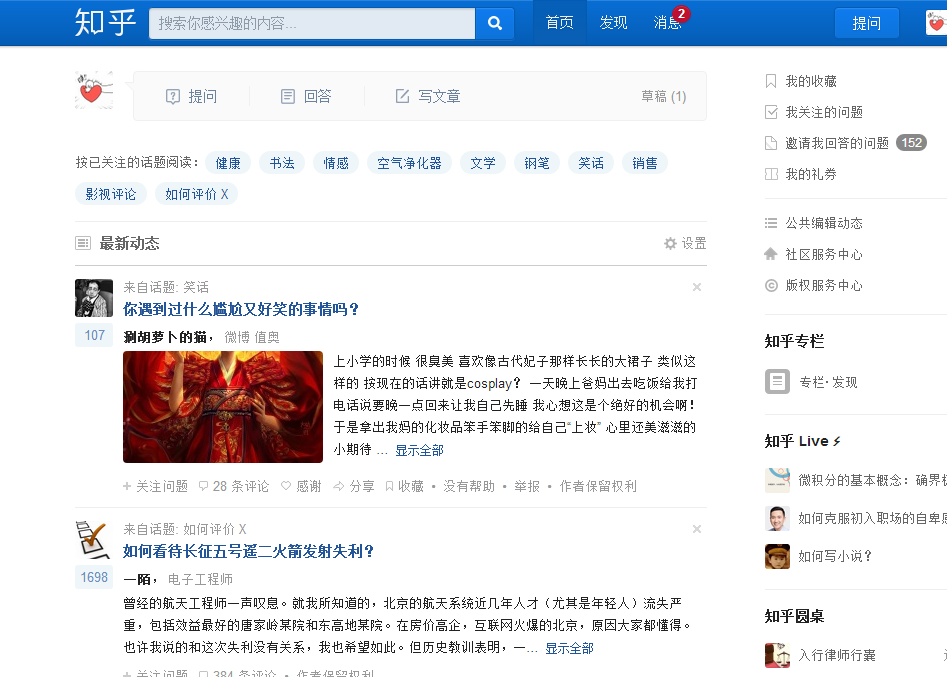Open the question about Long March 5 rocket failure
This screenshot has height=677, width=947.
(251, 551)
